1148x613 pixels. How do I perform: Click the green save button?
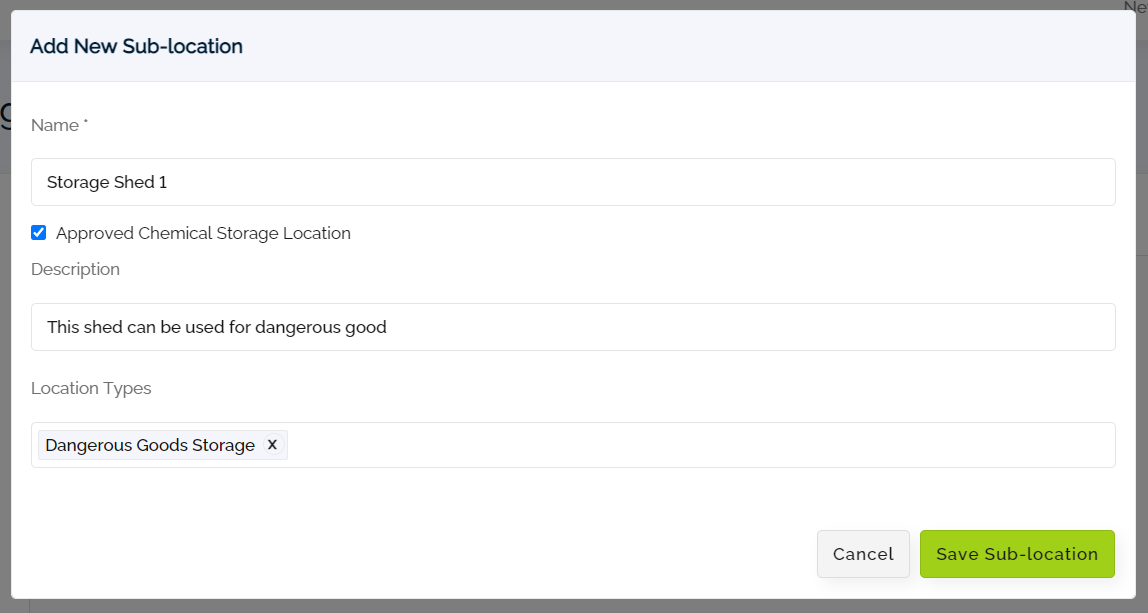1016,553
